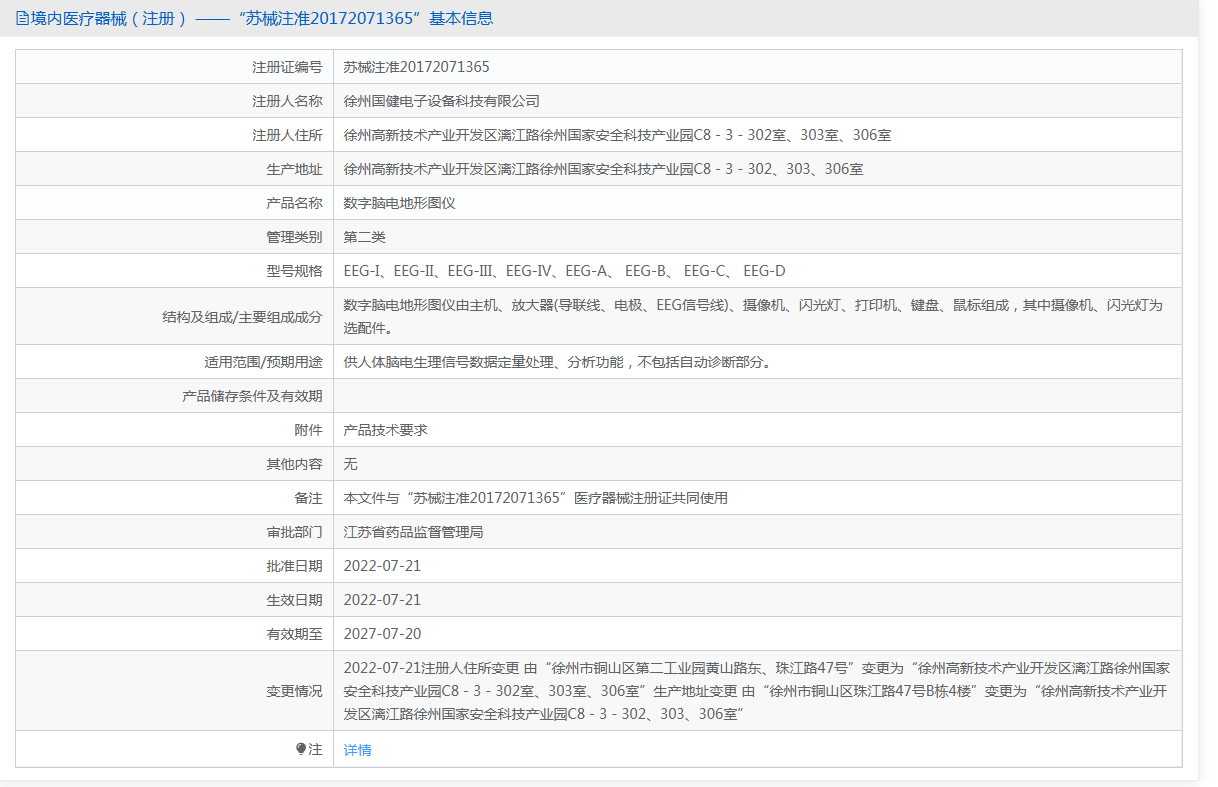Click the 生效日期 label
1218x787 pixels.
pos(294,600)
